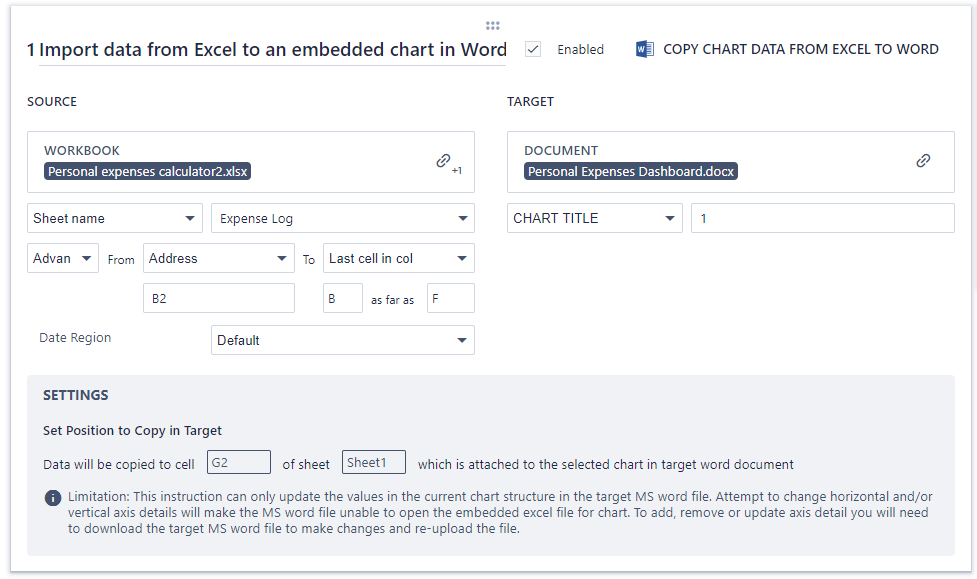
Task: Click the workbook link icon
Action: [x=443, y=160]
